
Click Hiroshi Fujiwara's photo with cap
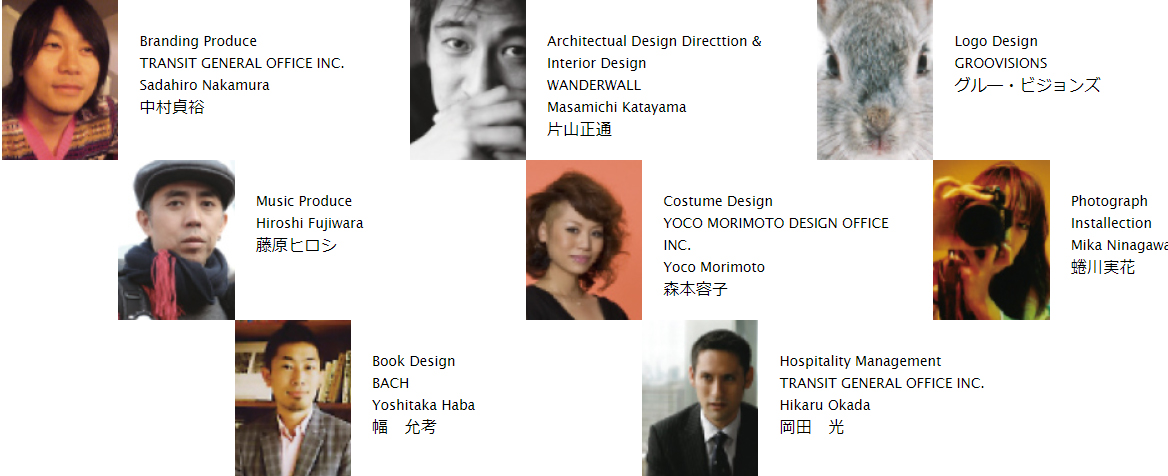point(177,240)
